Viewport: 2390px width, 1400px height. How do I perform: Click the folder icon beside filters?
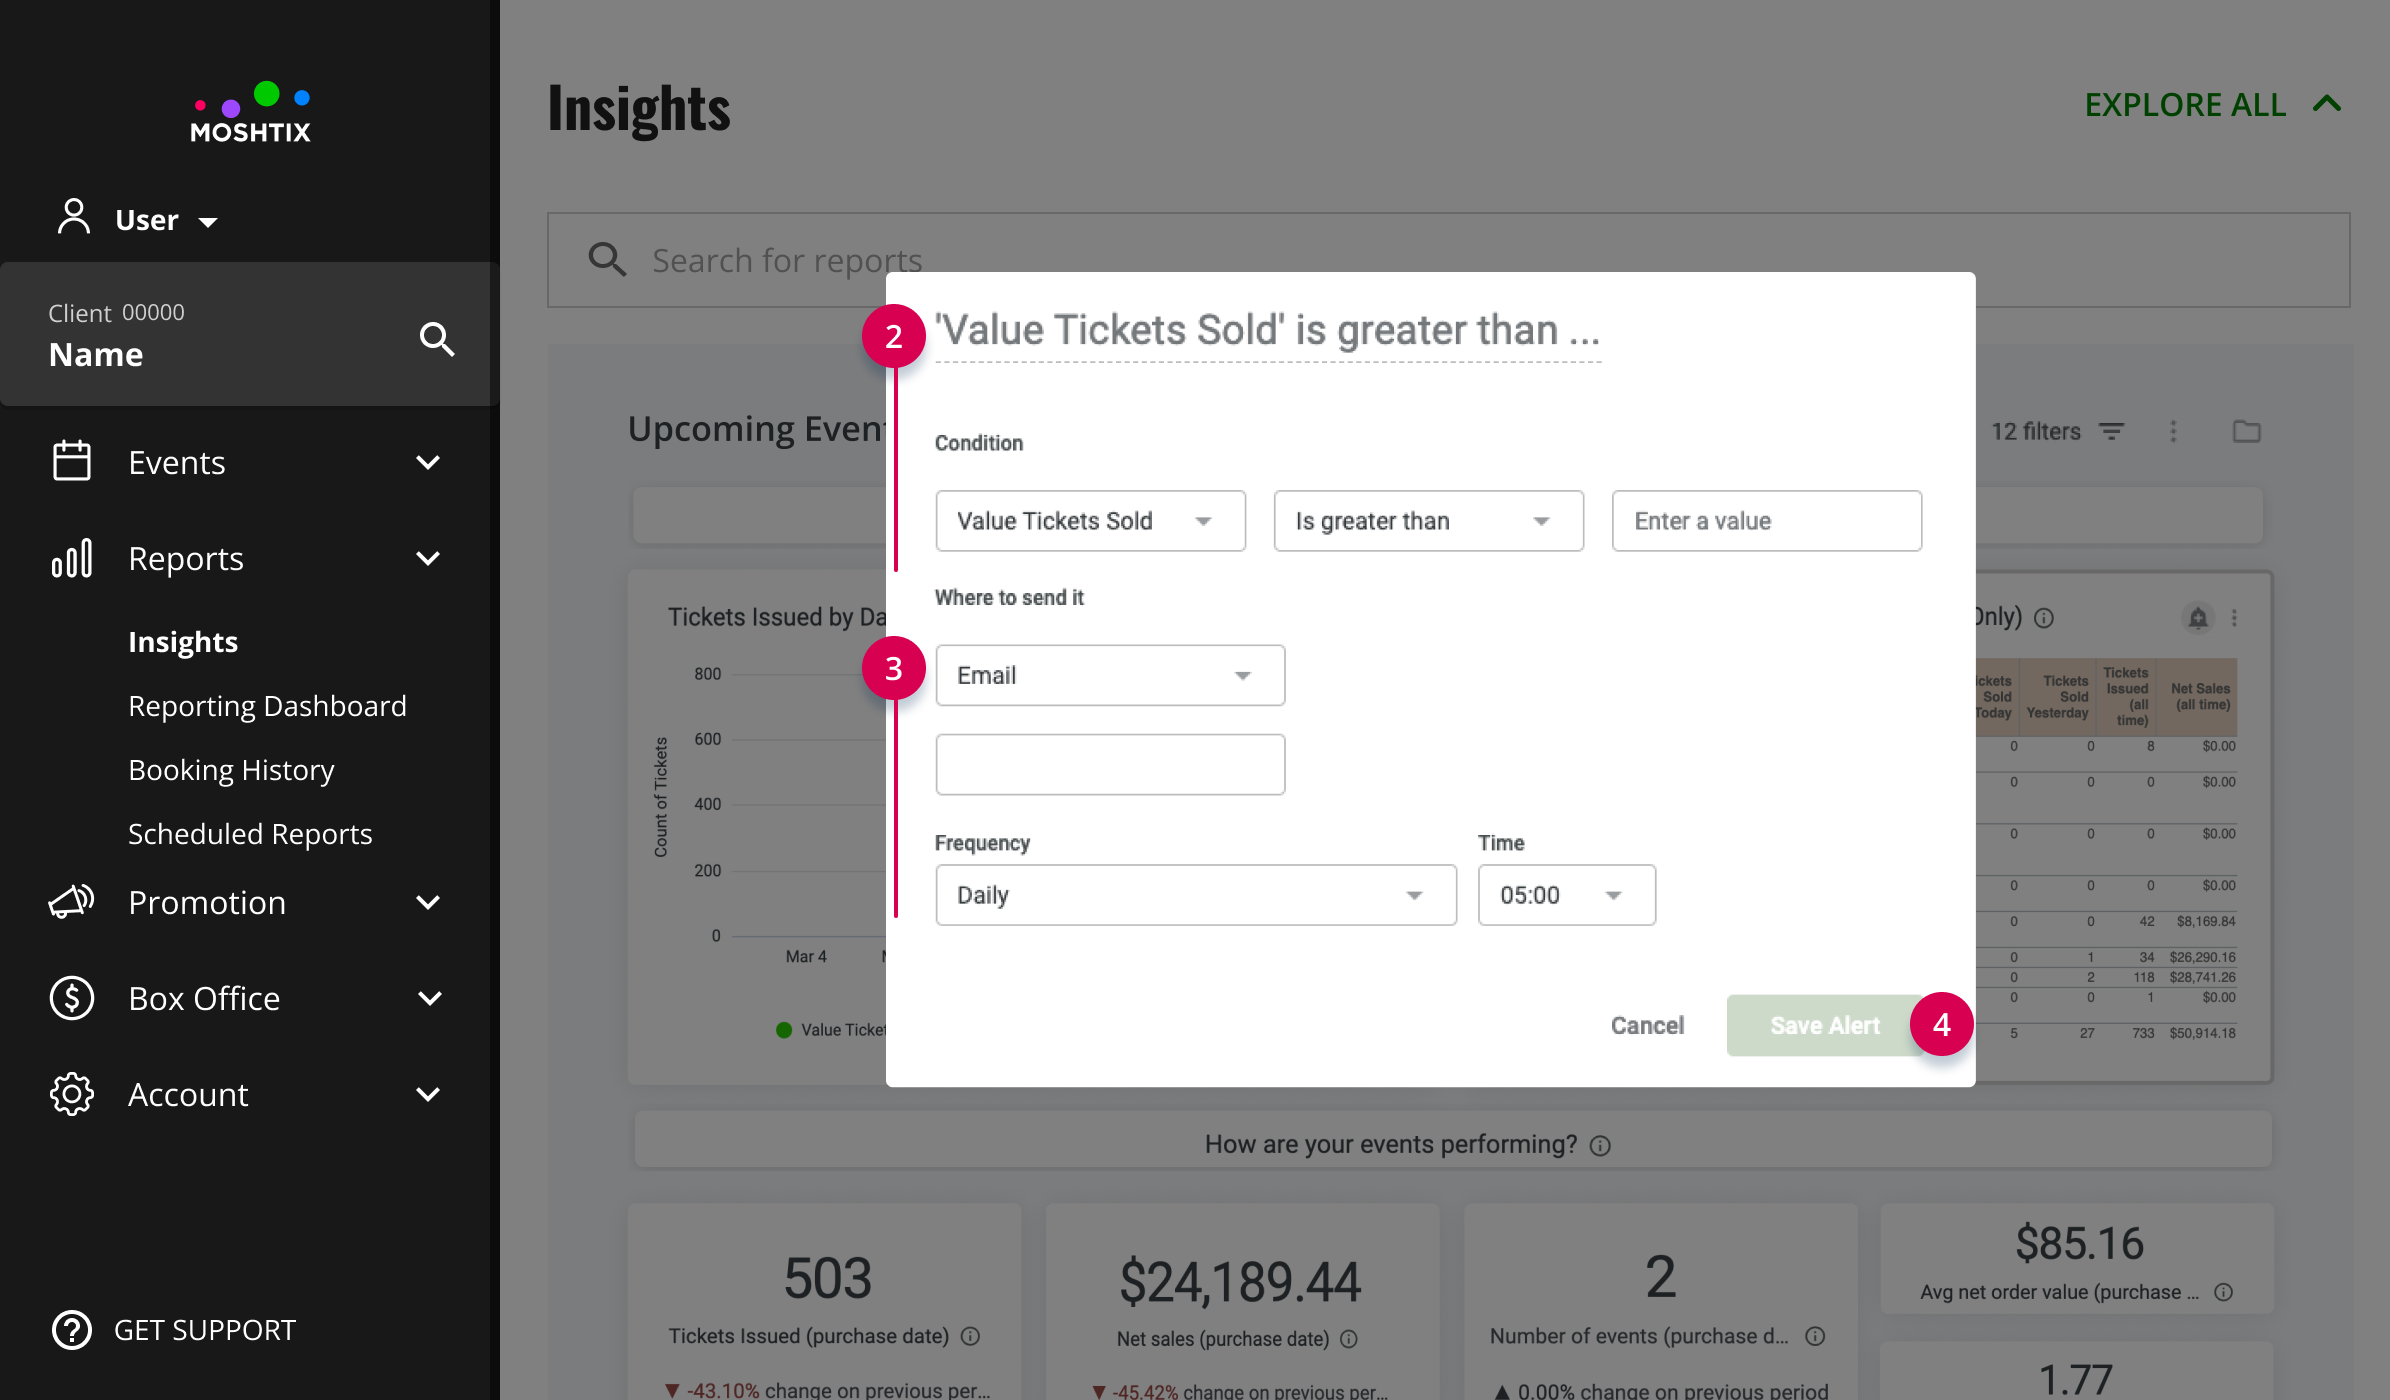(x=2247, y=431)
